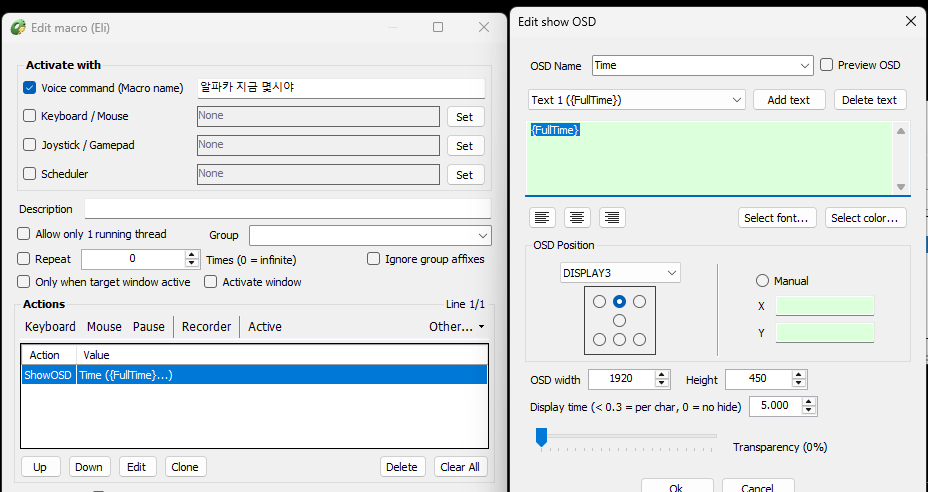Click the right-align text icon
The width and height of the screenshot is (928, 492).
pyautogui.click(x=612, y=218)
